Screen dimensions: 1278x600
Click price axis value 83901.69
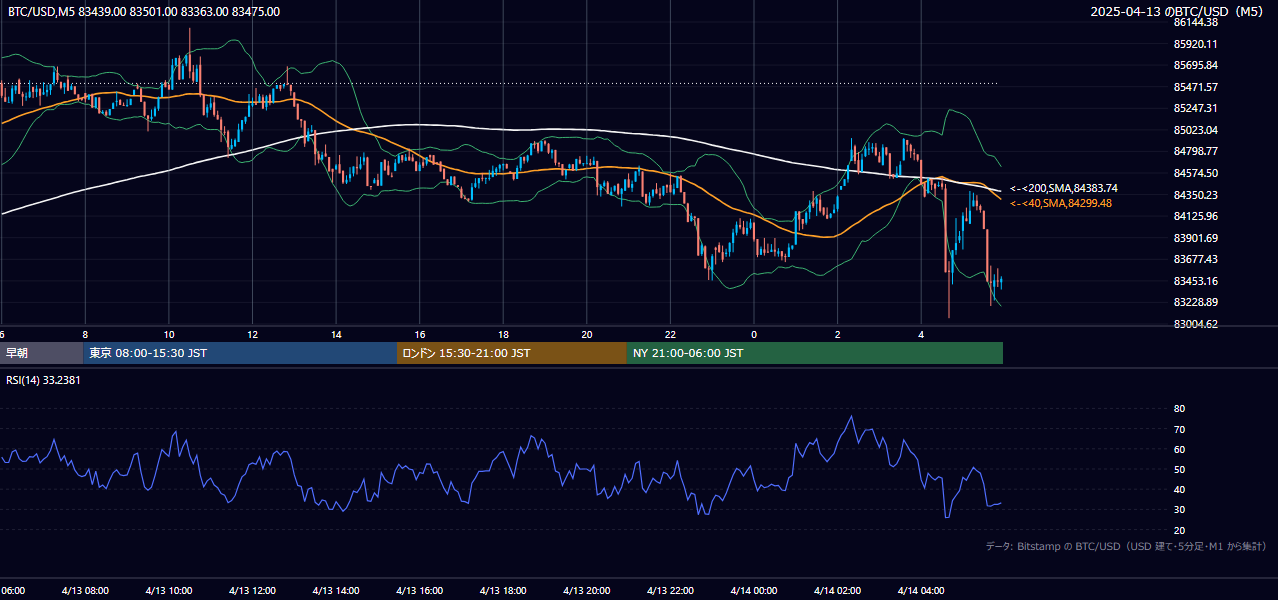click(x=1196, y=238)
